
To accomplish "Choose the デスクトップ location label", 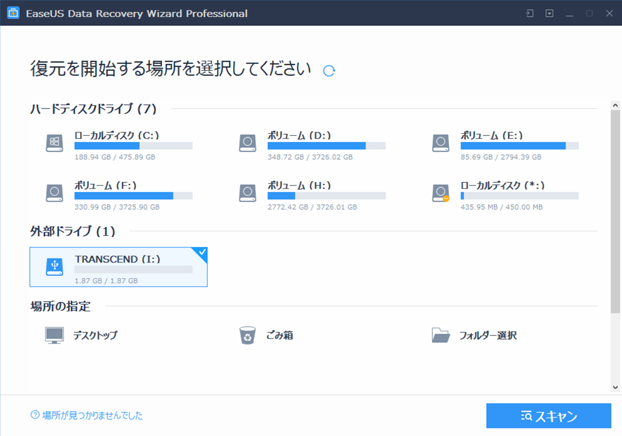I will tap(95, 336).
